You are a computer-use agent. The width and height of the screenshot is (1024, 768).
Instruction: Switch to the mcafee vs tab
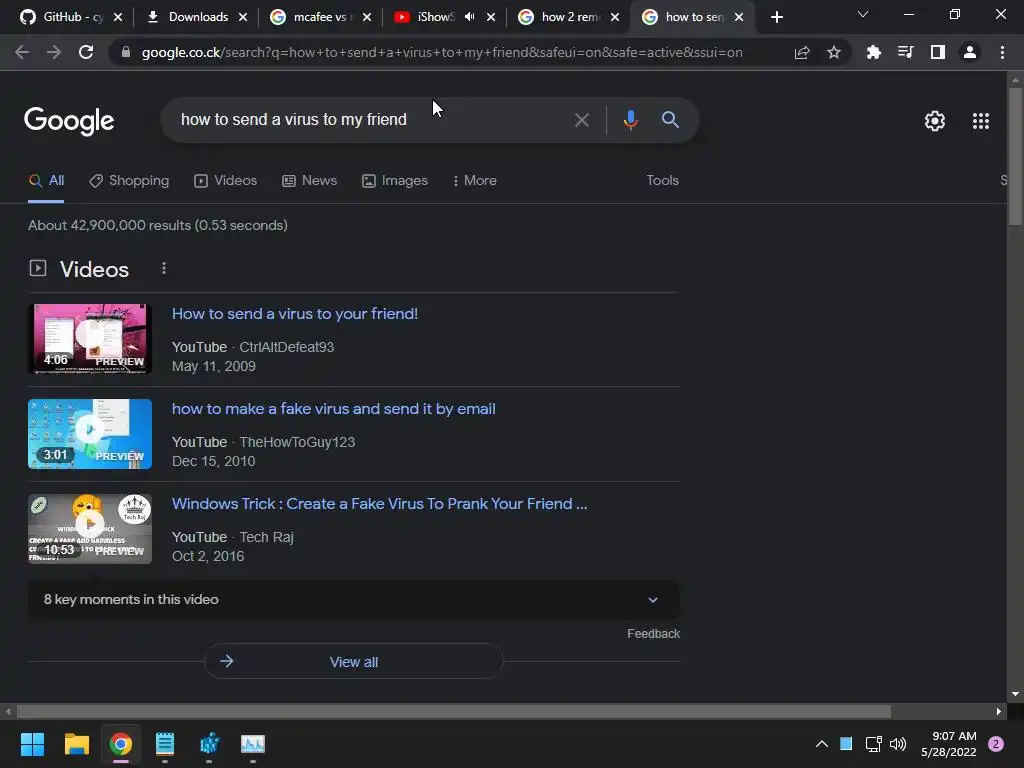click(x=313, y=17)
